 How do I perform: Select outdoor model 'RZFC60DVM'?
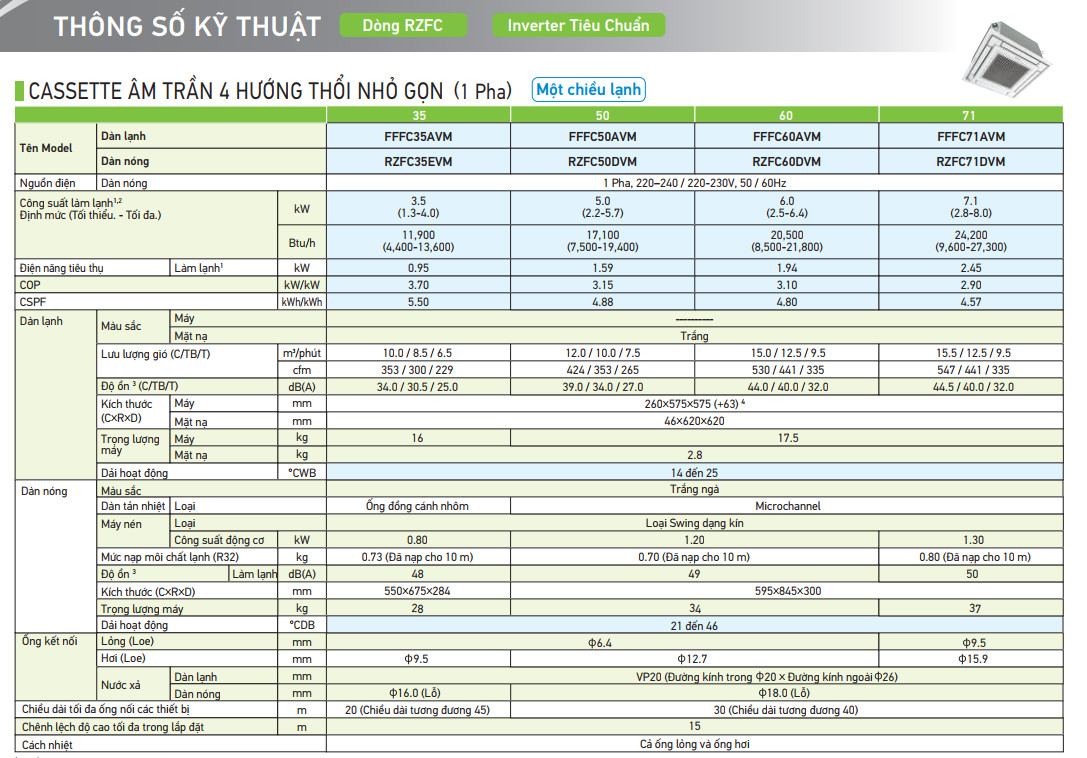point(787,162)
